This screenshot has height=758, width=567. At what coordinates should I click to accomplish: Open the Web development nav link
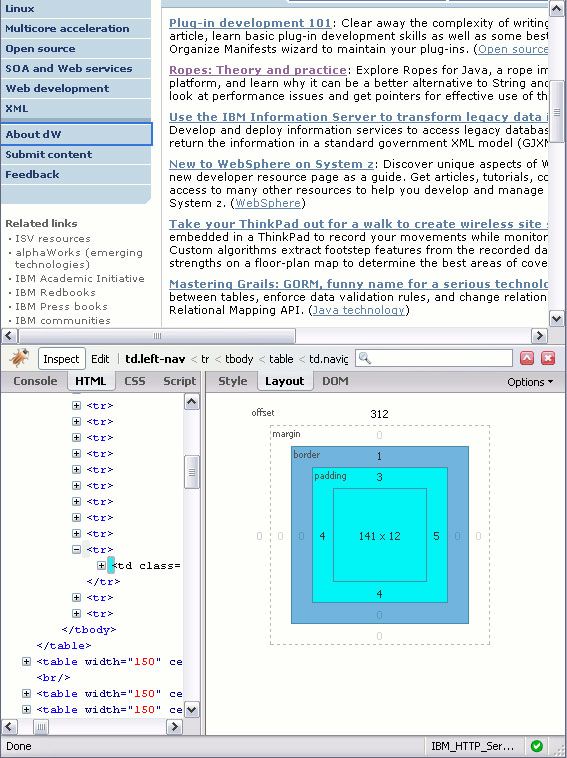[x=57, y=88]
